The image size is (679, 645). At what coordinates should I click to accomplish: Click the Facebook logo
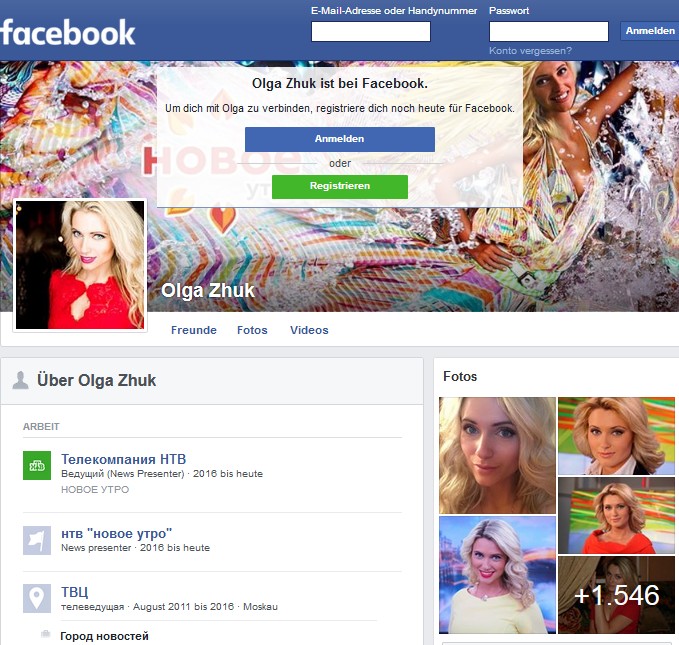[x=68, y=32]
